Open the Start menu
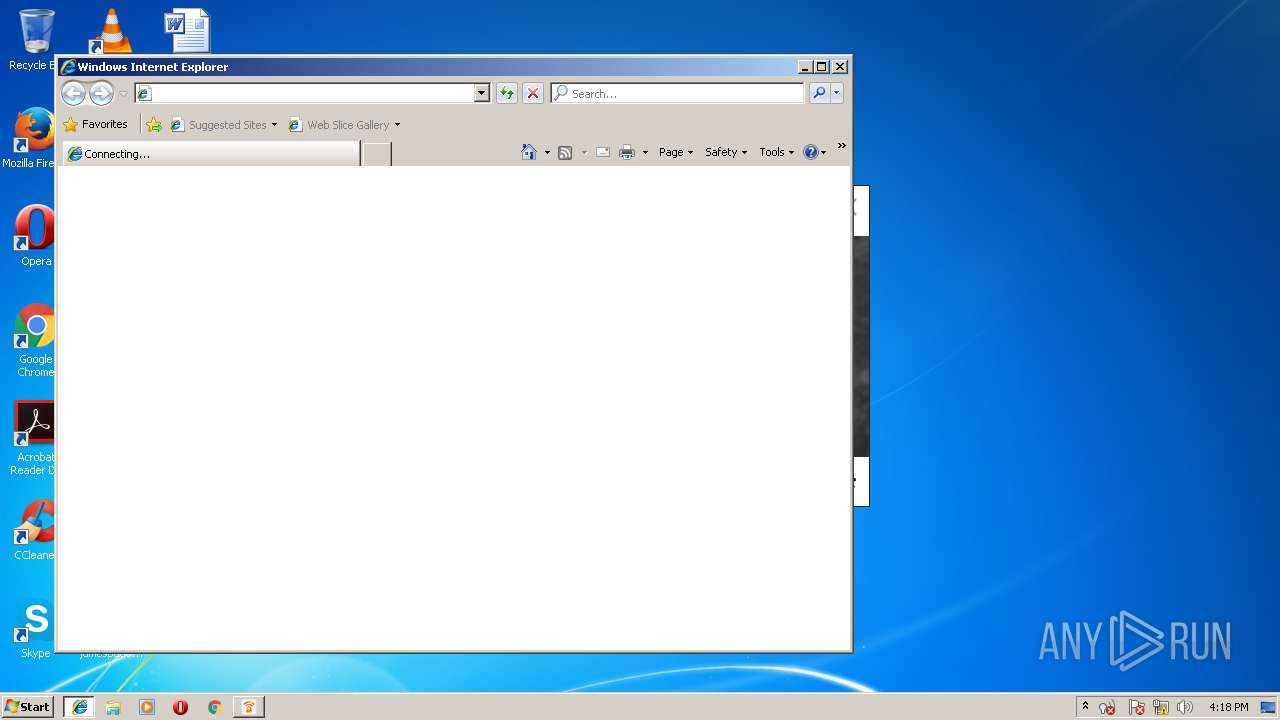Viewport: 1280px width, 720px height. pyautogui.click(x=27, y=706)
